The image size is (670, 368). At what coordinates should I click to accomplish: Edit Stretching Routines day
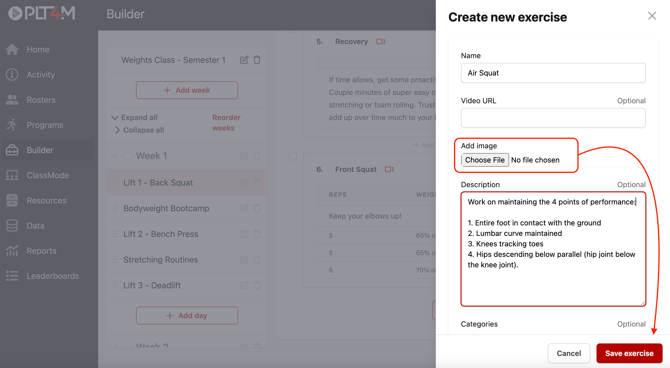pos(244,260)
